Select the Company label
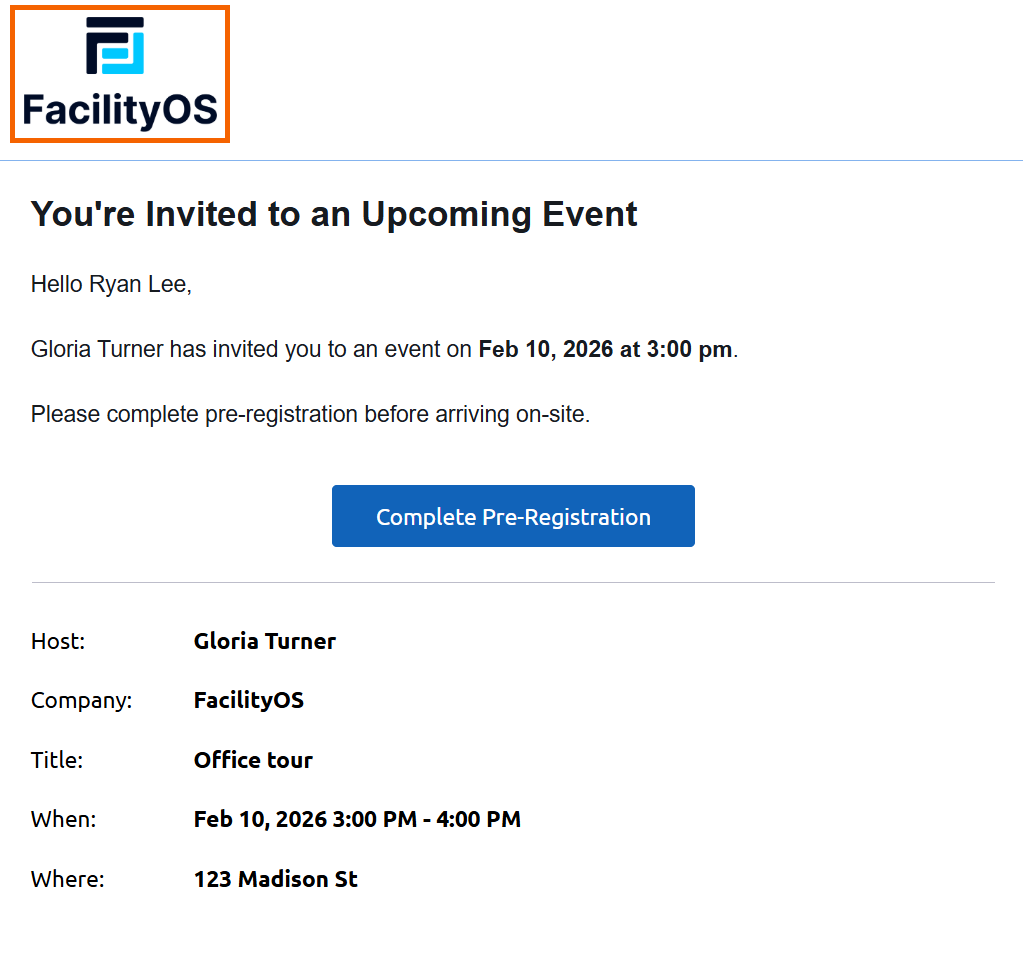 click(x=81, y=700)
